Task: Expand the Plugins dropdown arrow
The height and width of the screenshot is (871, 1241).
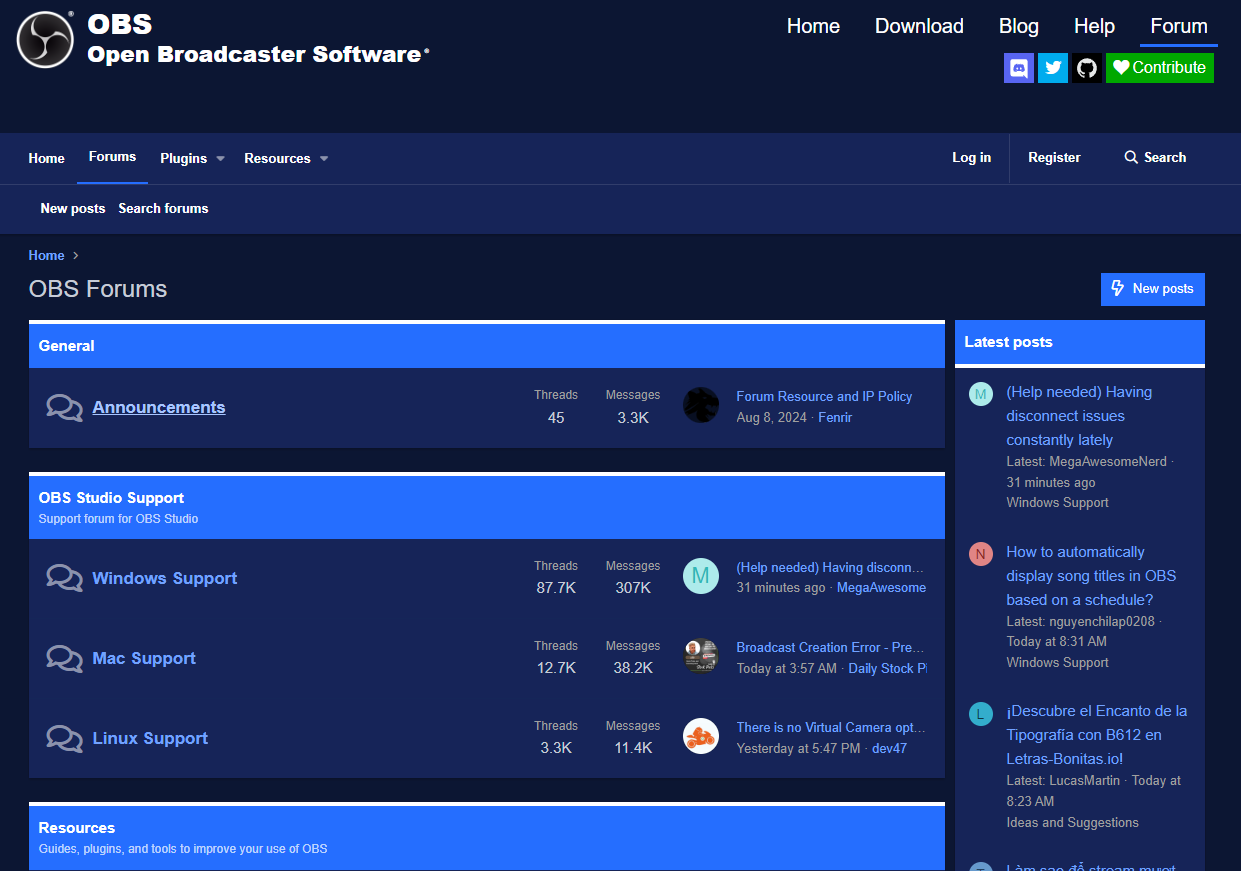Action: click(x=220, y=159)
